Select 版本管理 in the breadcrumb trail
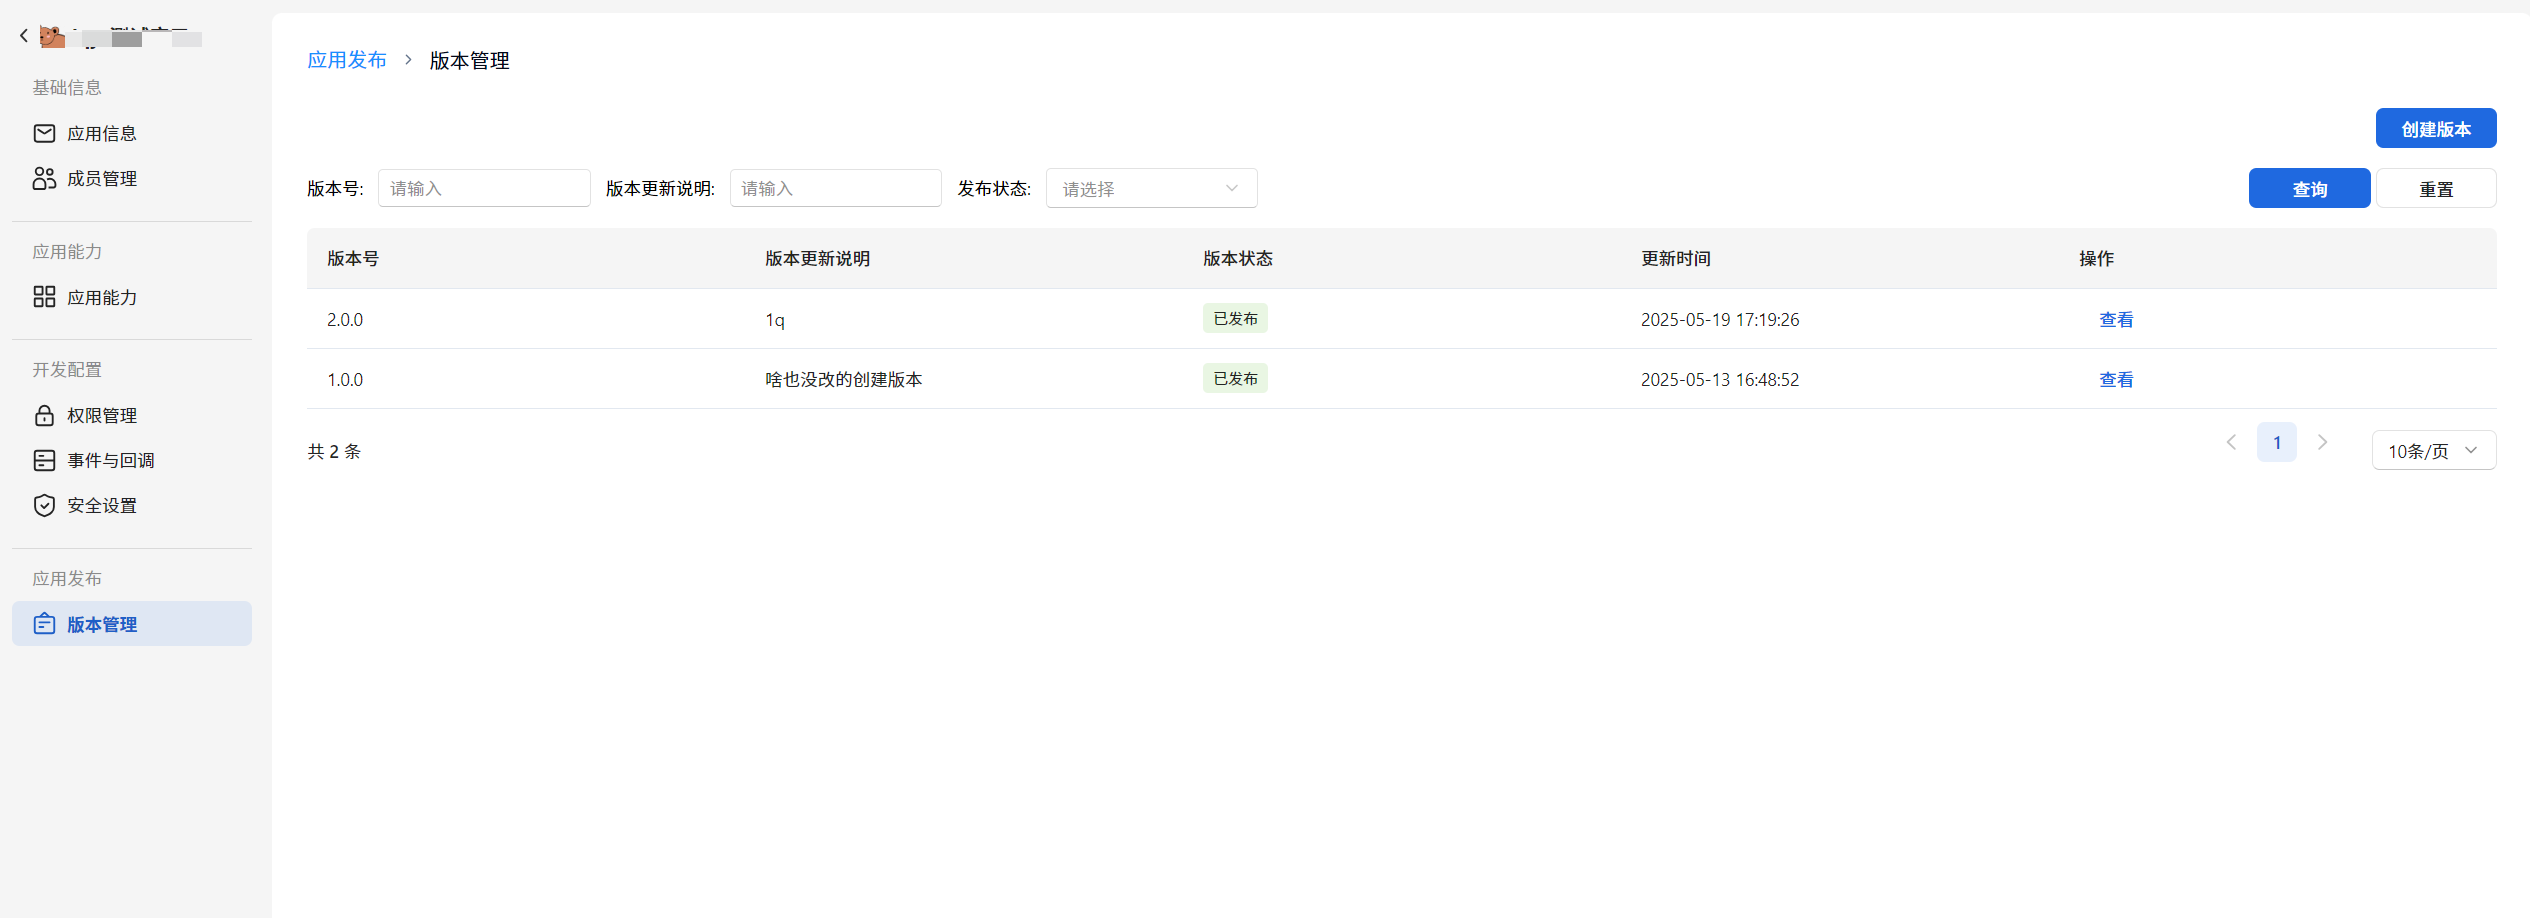 (x=469, y=60)
